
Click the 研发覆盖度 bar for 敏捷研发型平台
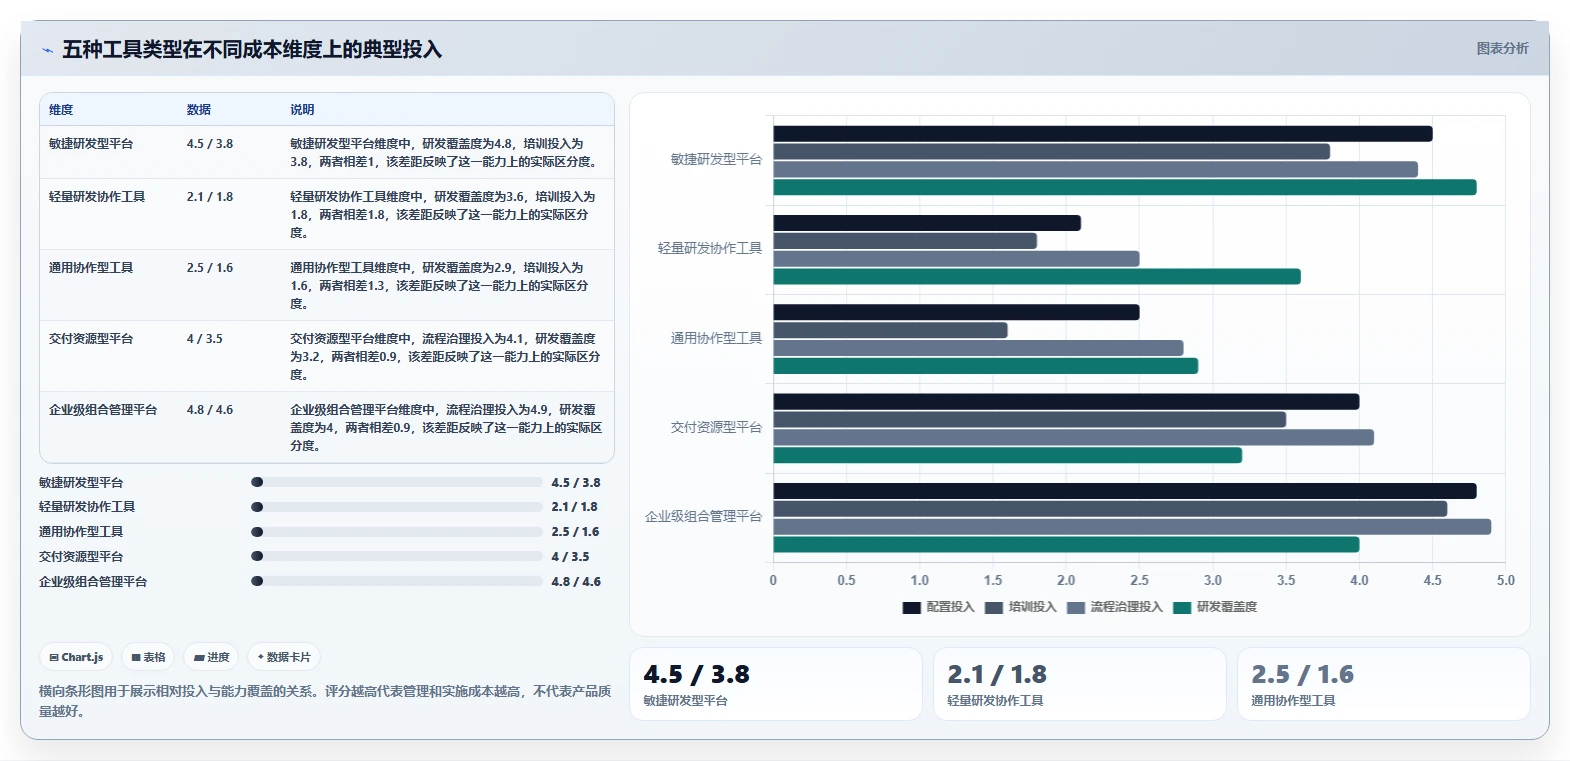pos(1125,187)
